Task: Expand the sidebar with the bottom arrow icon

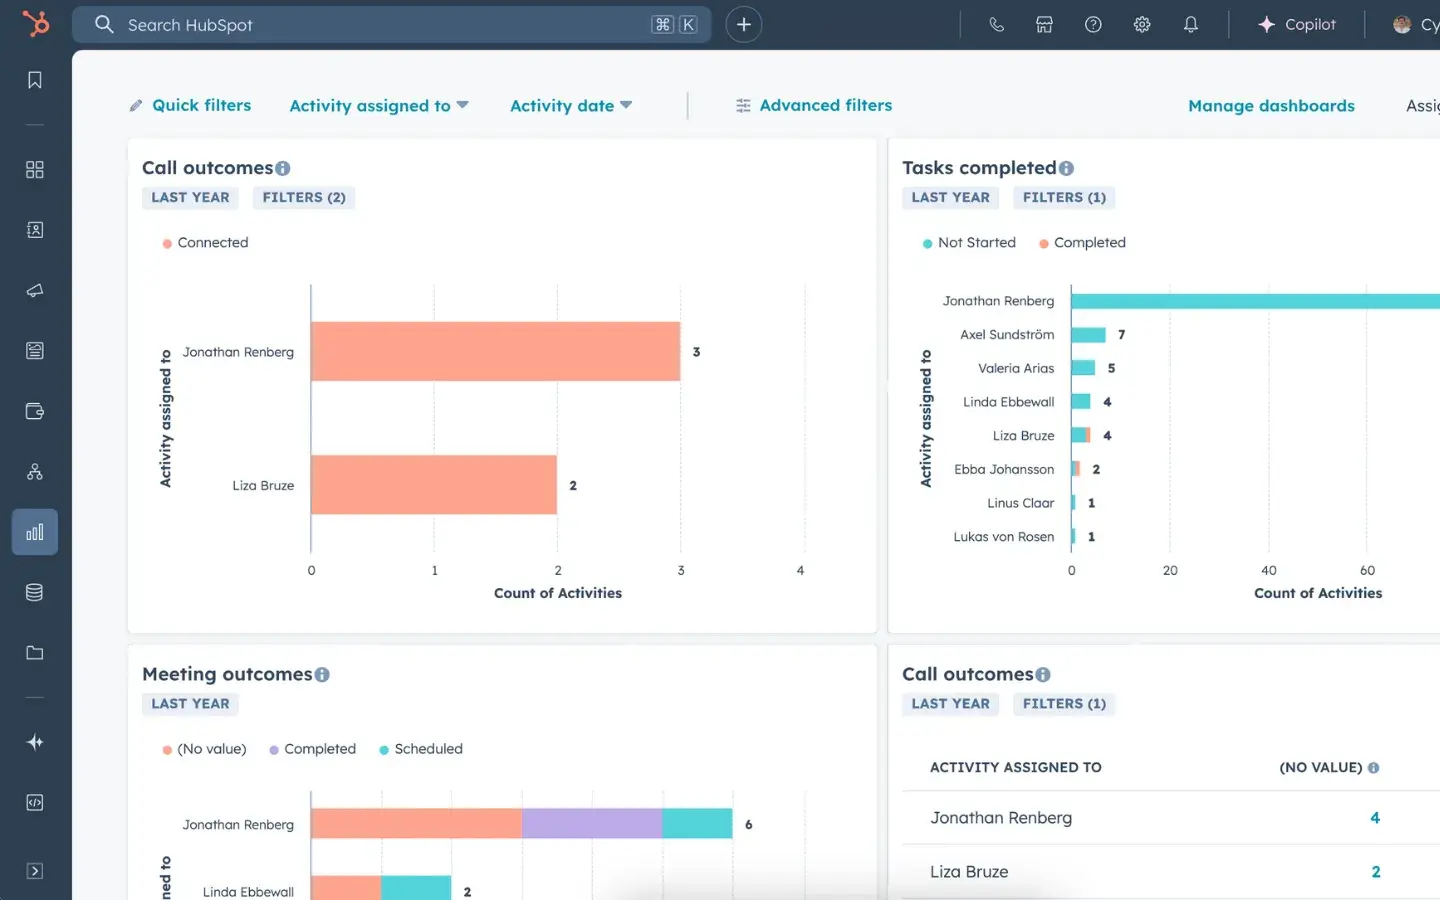Action: coord(35,871)
